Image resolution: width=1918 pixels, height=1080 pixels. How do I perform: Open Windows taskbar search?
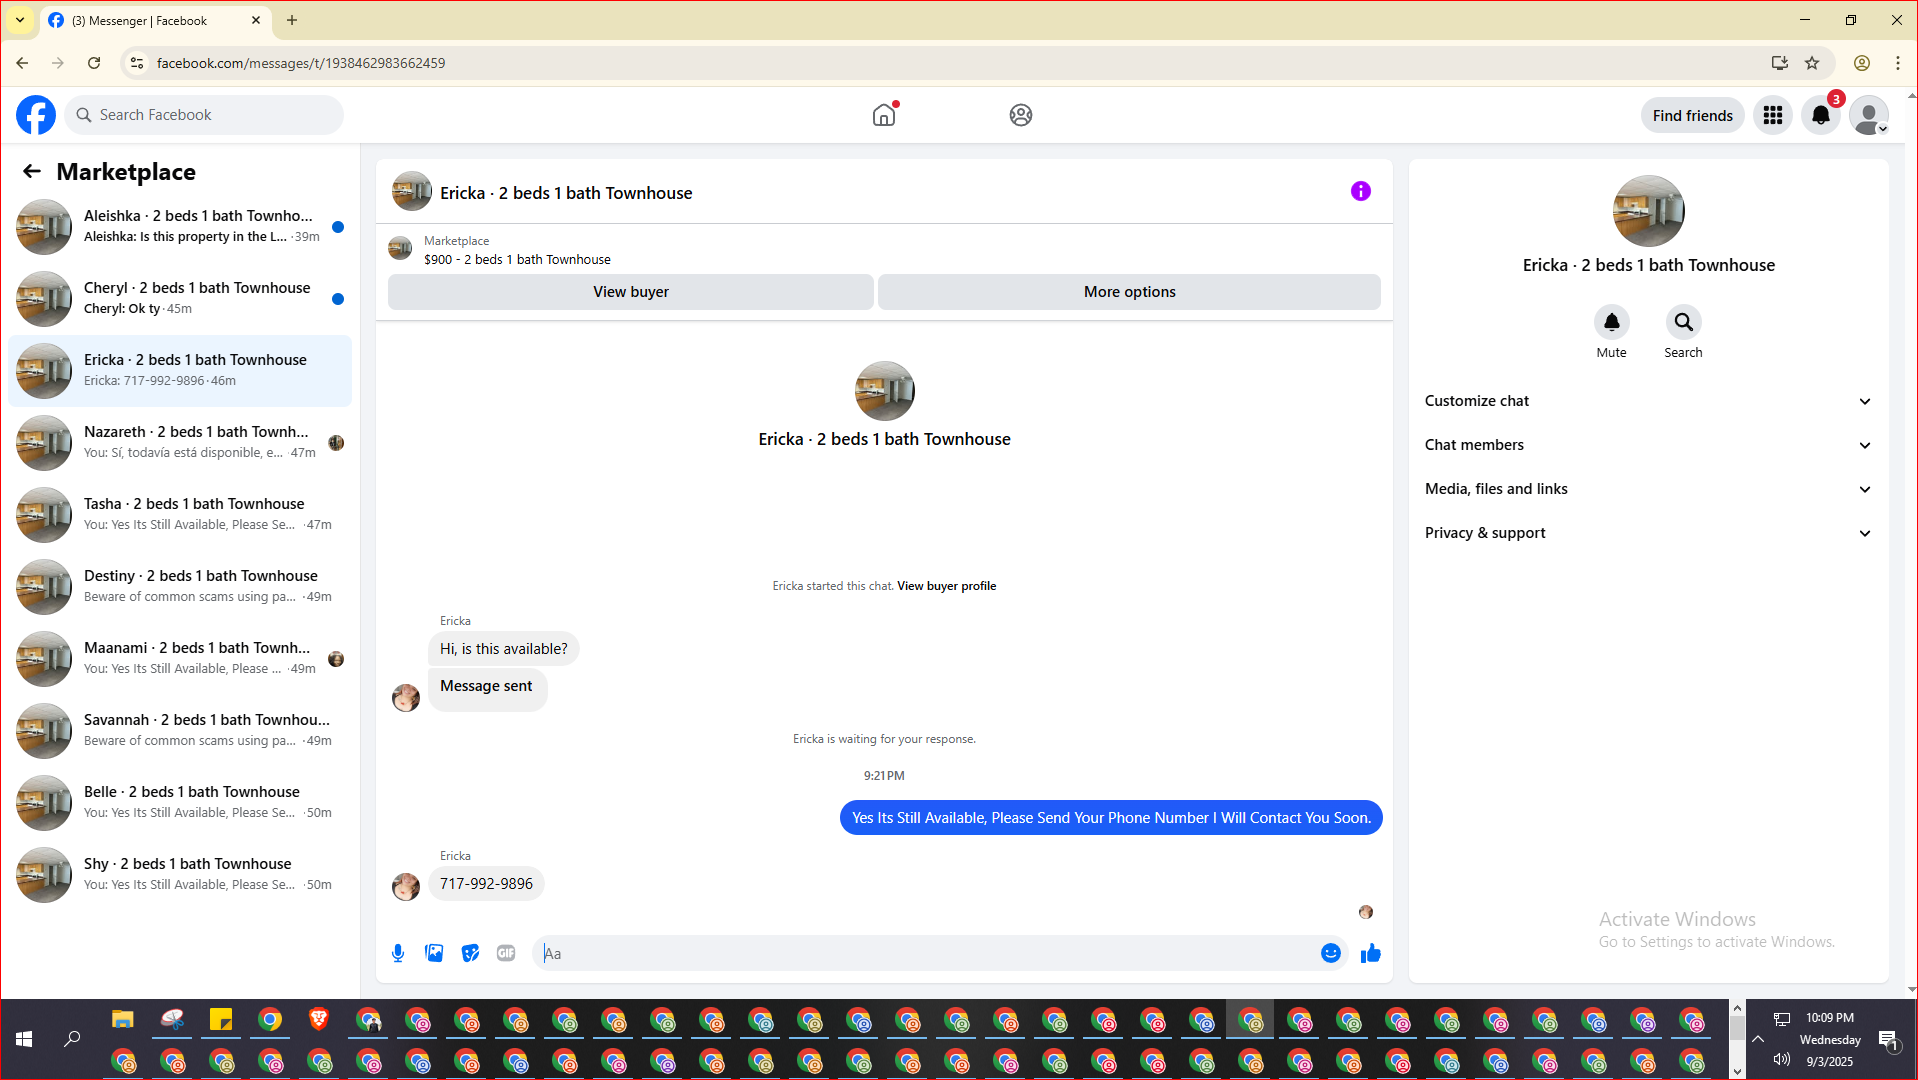(72, 1040)
